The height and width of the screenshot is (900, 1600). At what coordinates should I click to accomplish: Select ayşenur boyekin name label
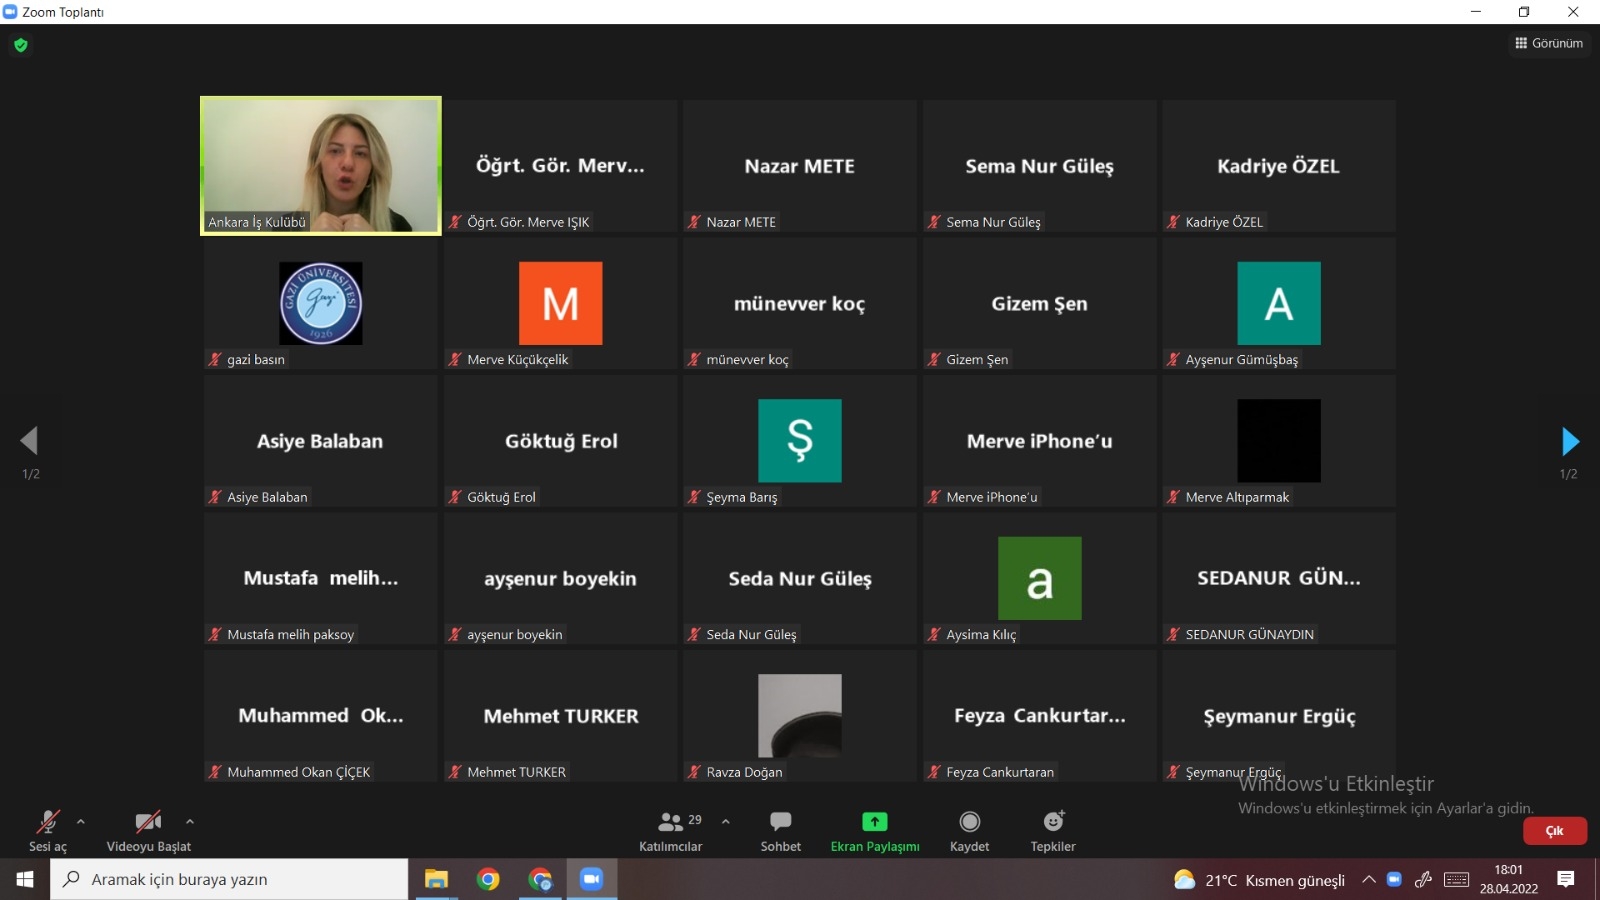point(514,634)
